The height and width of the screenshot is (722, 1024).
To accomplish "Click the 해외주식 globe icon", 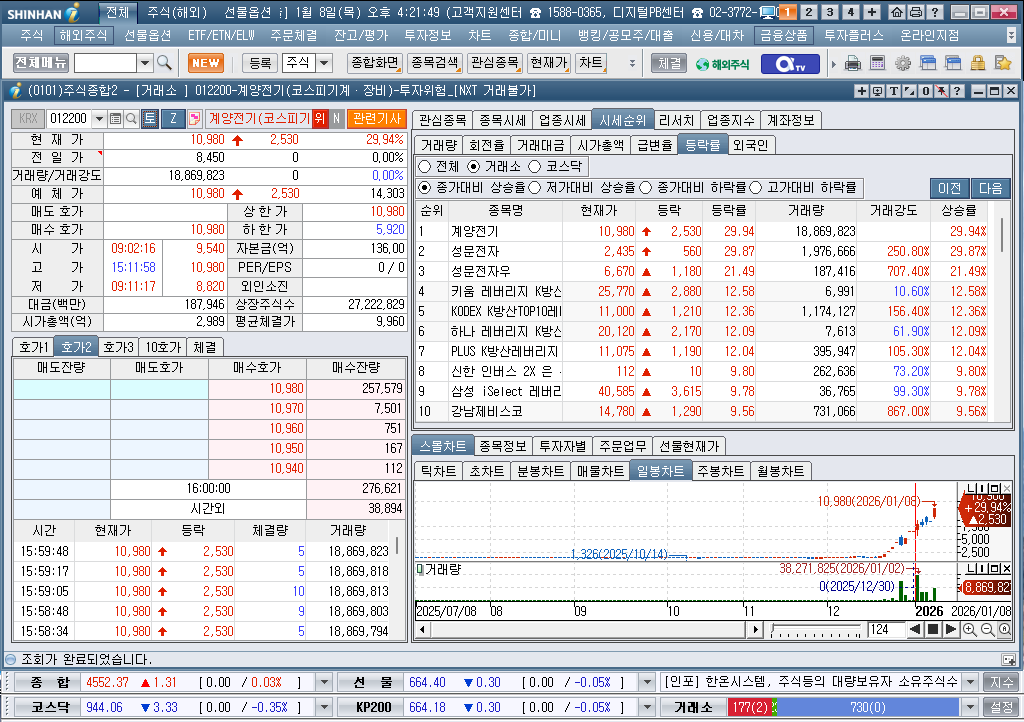I will pyautogui.click(x=722, y=64).
